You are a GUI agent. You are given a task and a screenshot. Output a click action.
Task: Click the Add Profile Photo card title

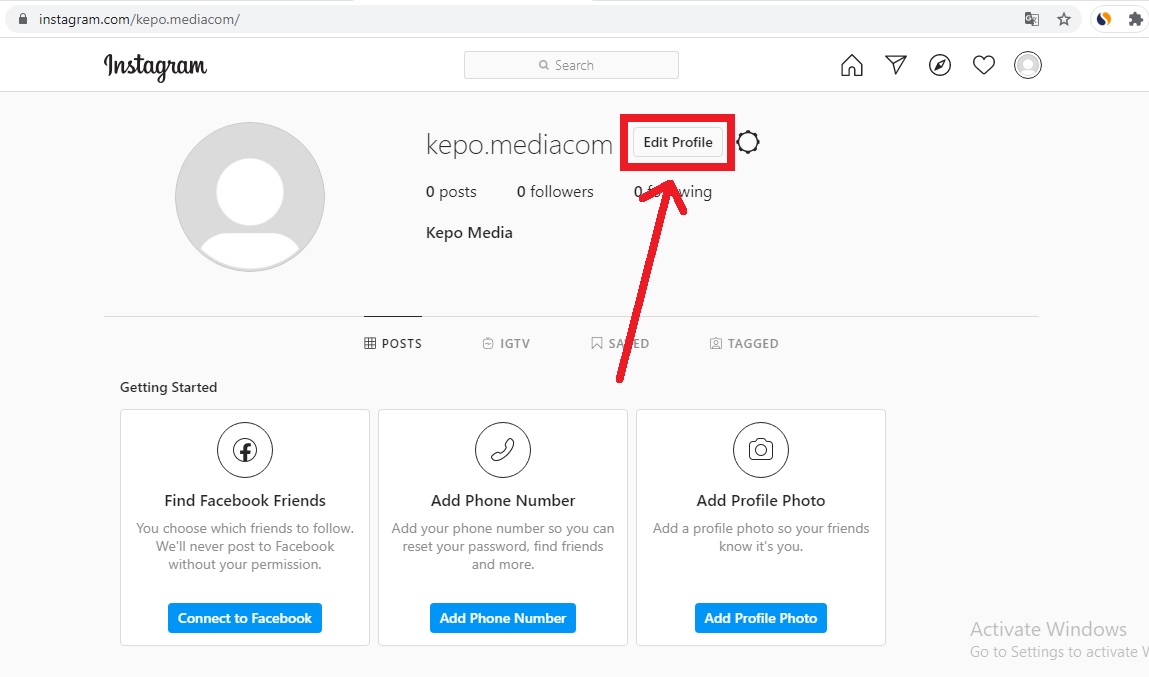[x=761, y=500]
